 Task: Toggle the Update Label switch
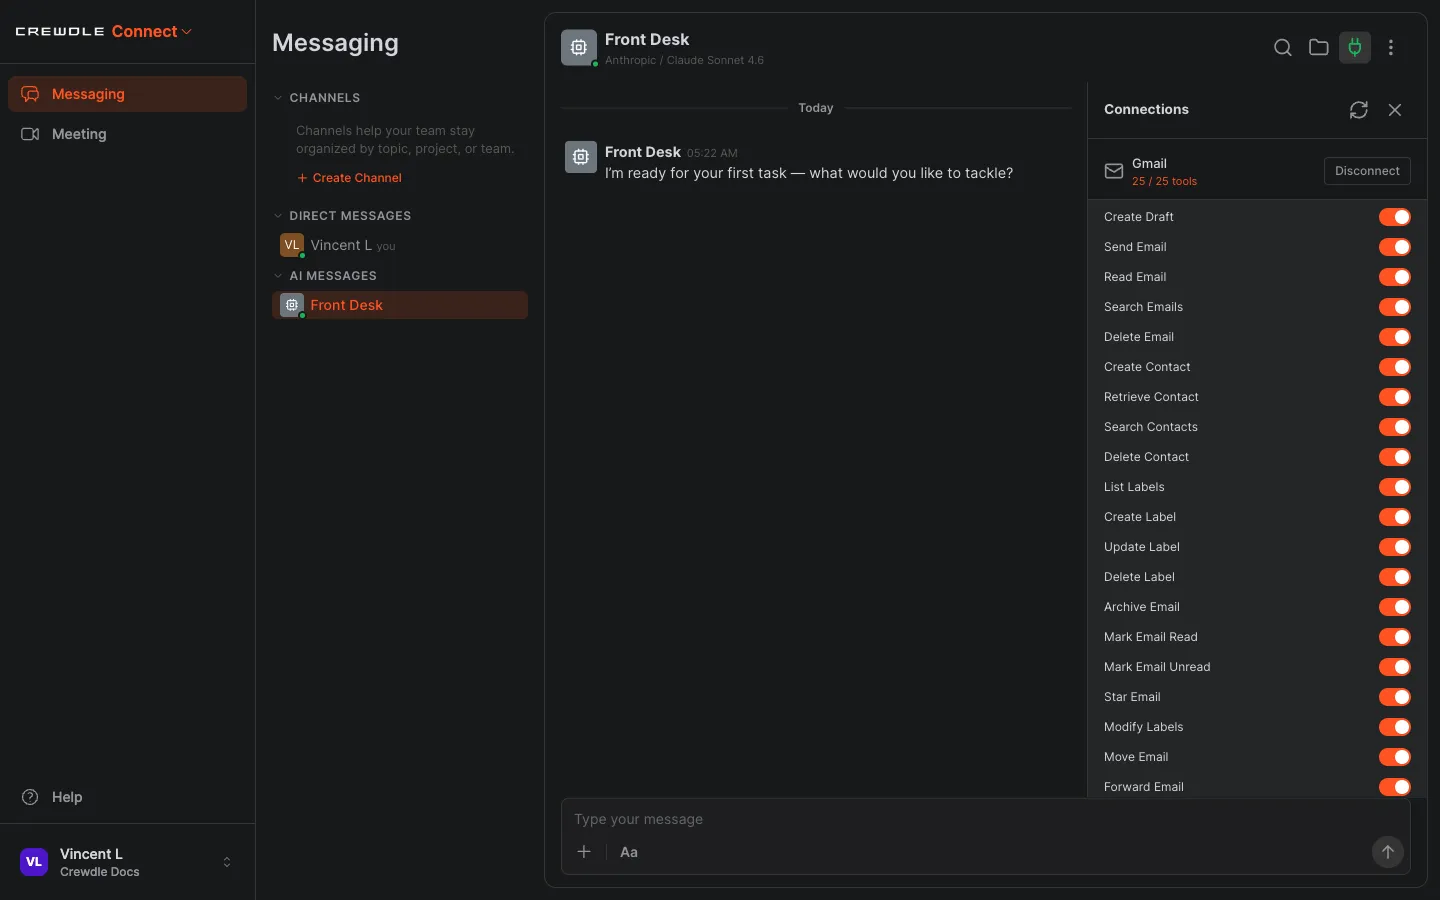pyautogui.click(x=1394, y=547)
